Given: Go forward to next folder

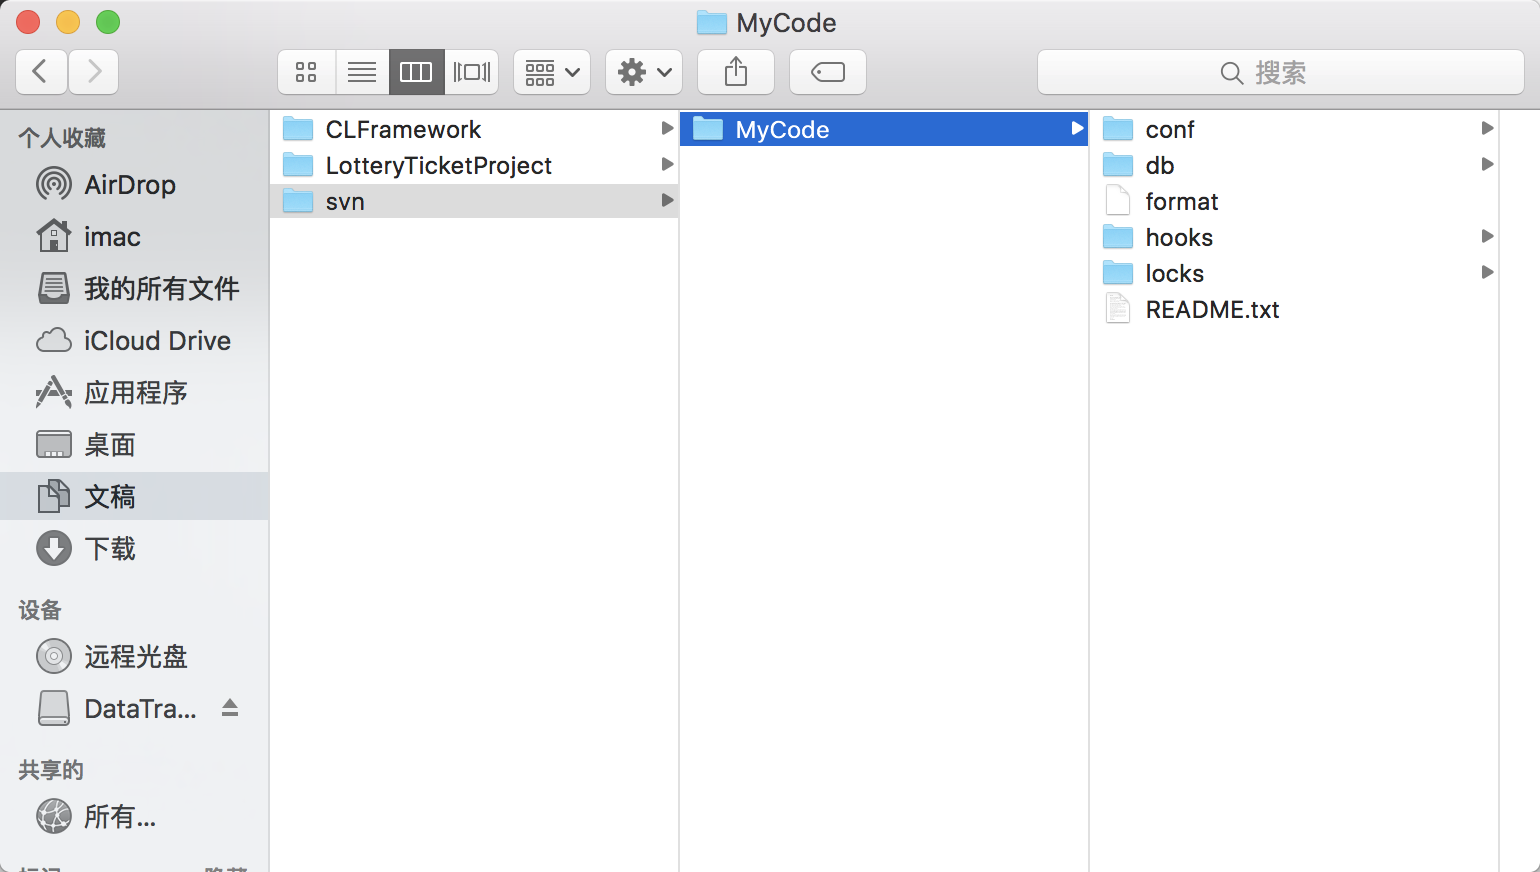Looking at the screenshot, I should click(x=94, y=72).
